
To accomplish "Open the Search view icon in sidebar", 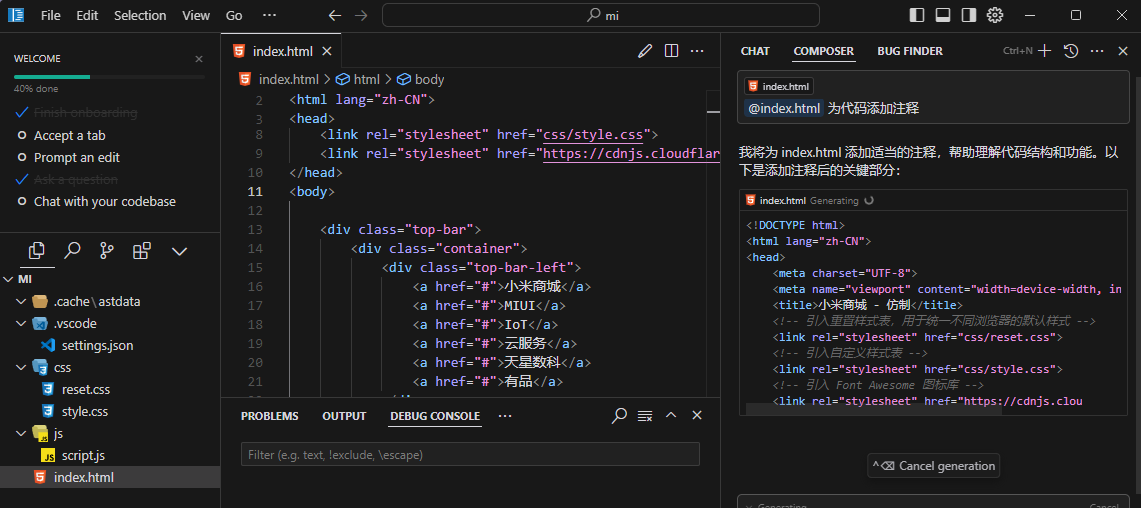I will click(72, 250).
